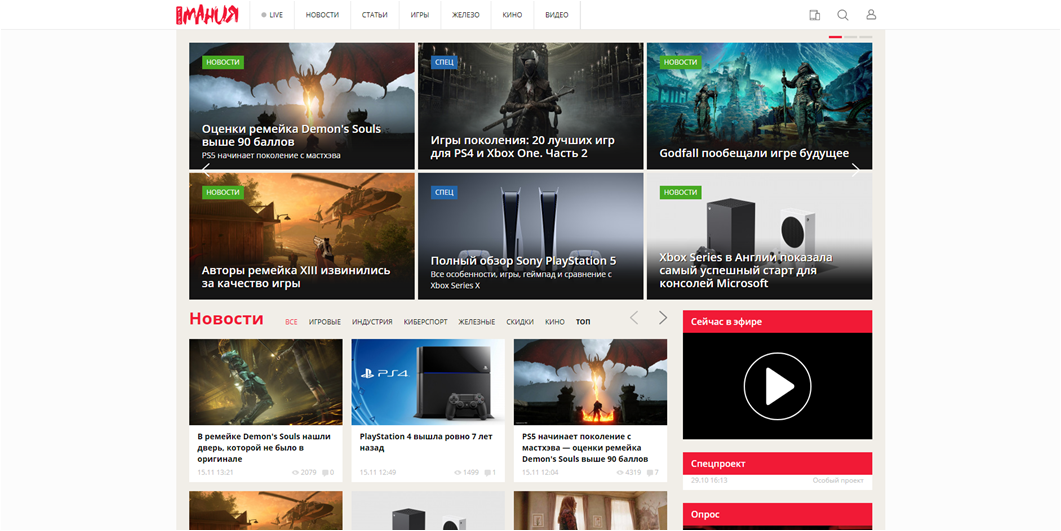Select the Игровые news filter tab
The image size is (1061, 531).
tap(325, 322)
